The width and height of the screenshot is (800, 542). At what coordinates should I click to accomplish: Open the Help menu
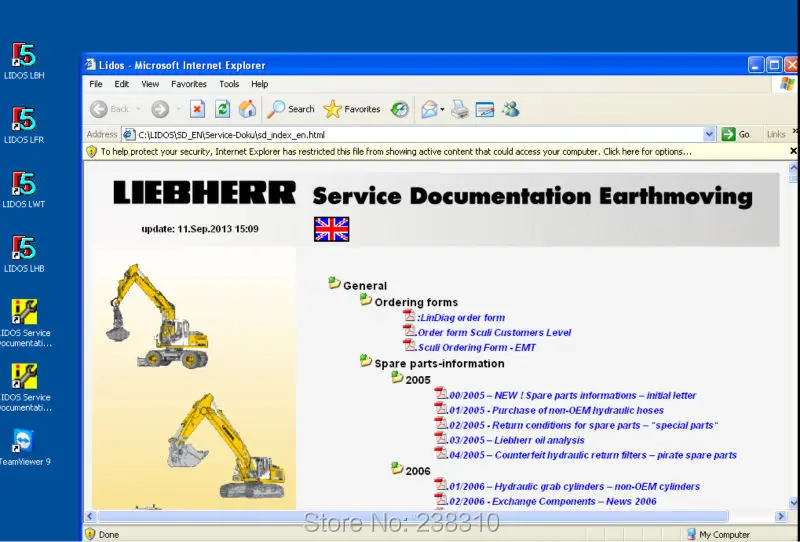point(259,84)
